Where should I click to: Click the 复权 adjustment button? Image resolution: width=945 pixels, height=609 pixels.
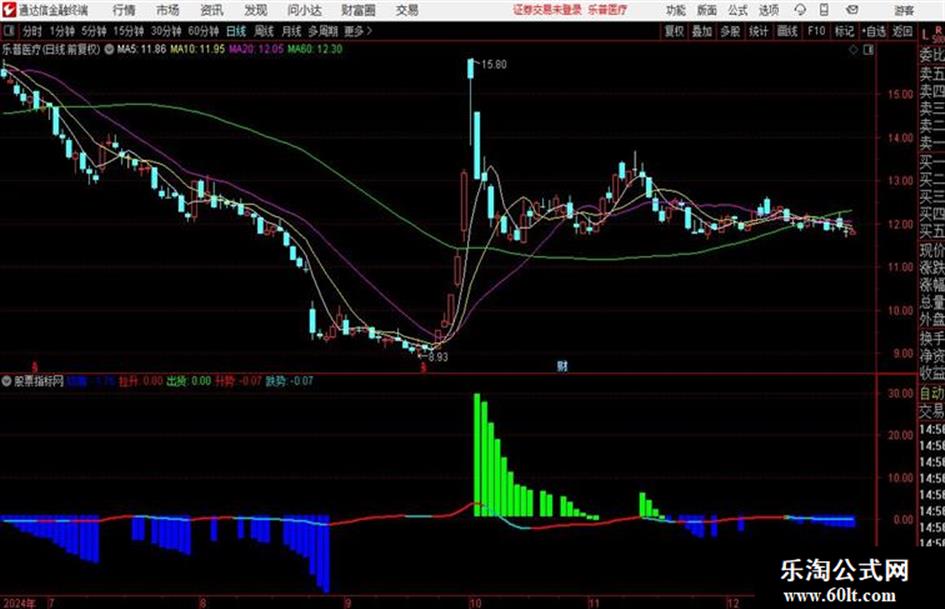point(674,31)
